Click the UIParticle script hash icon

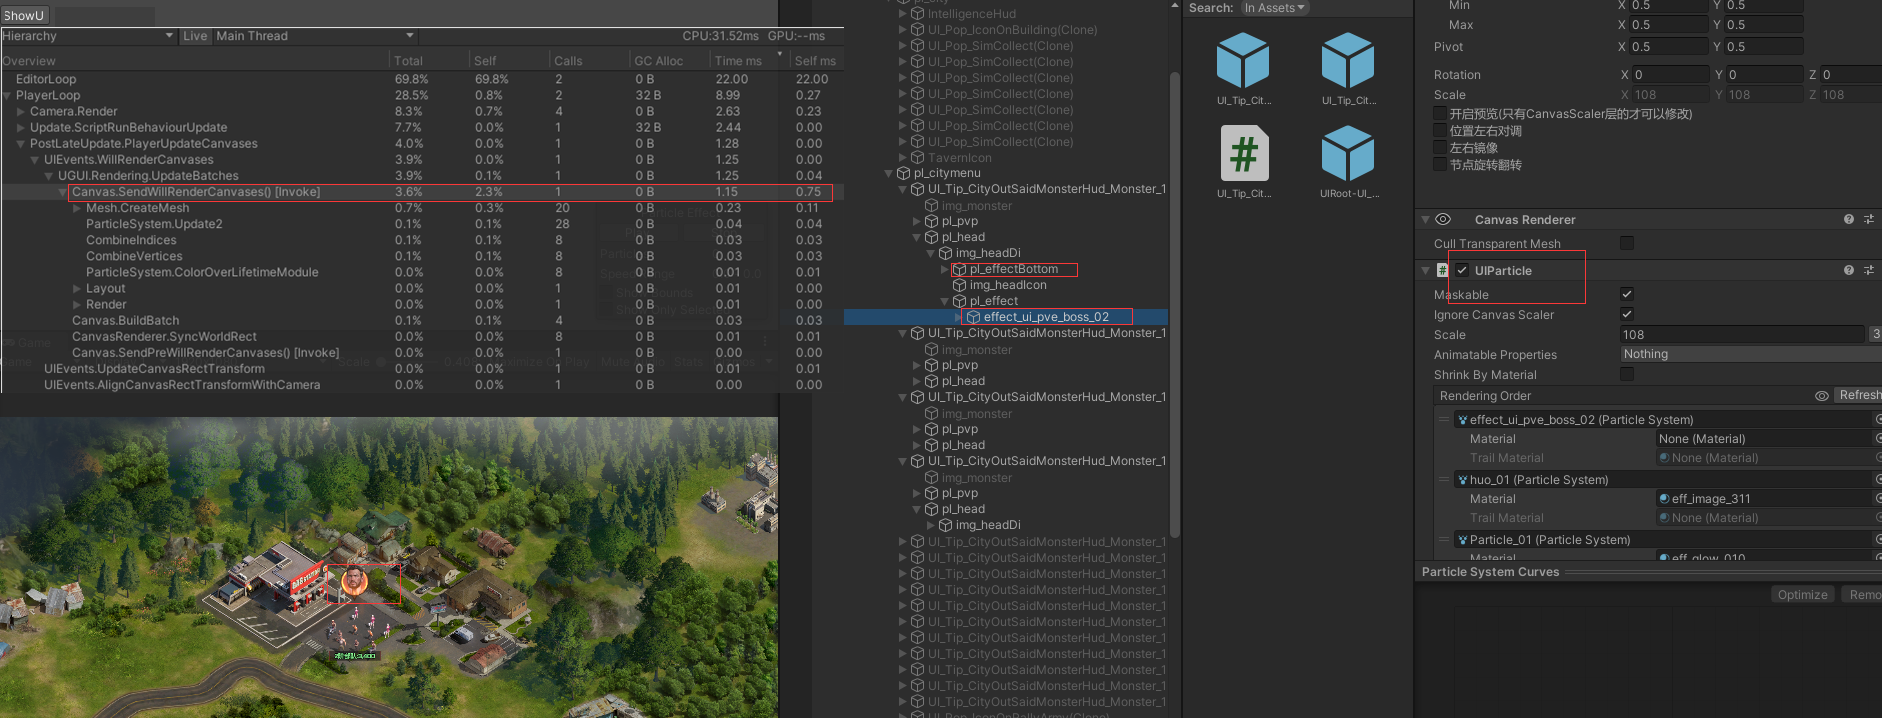click(1442, 270)
